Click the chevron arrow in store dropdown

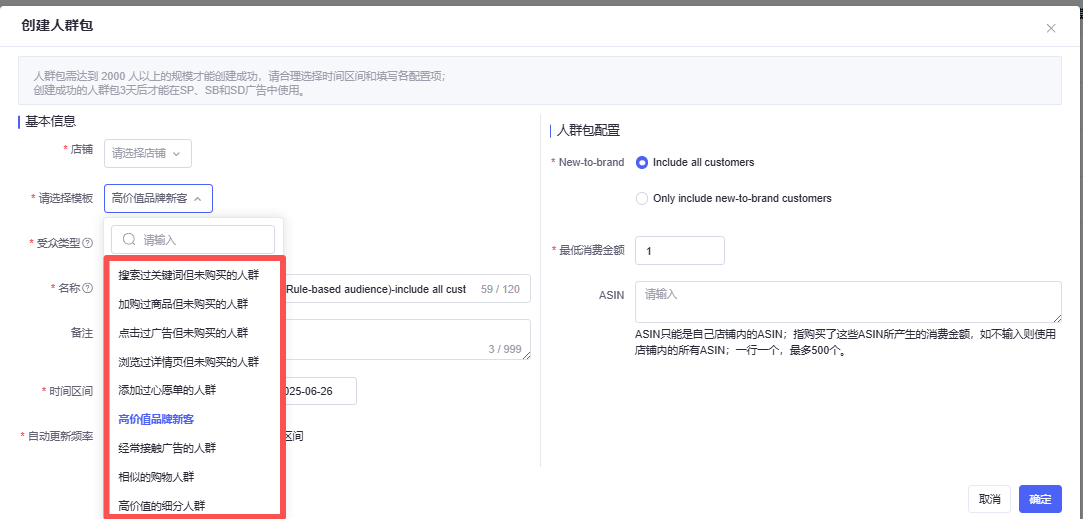point(177,153)
